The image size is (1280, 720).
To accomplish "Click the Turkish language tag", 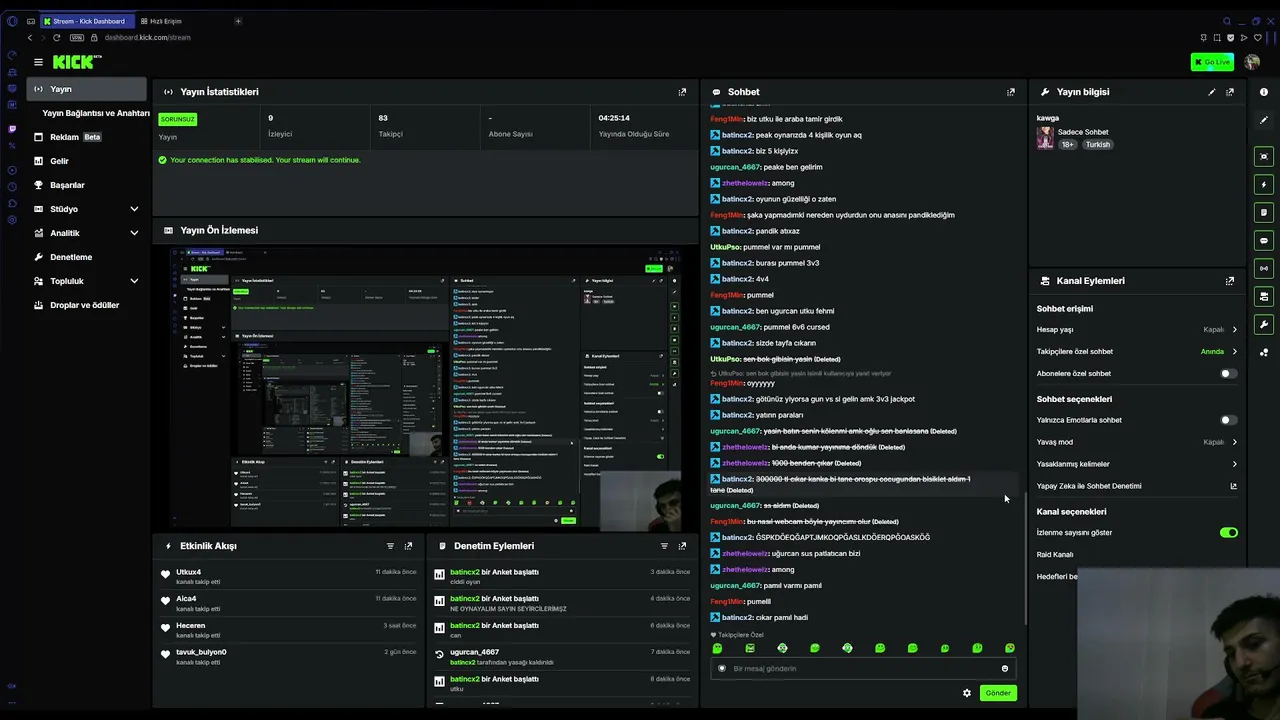I will pyautogui.click(x=1098, y=144).
